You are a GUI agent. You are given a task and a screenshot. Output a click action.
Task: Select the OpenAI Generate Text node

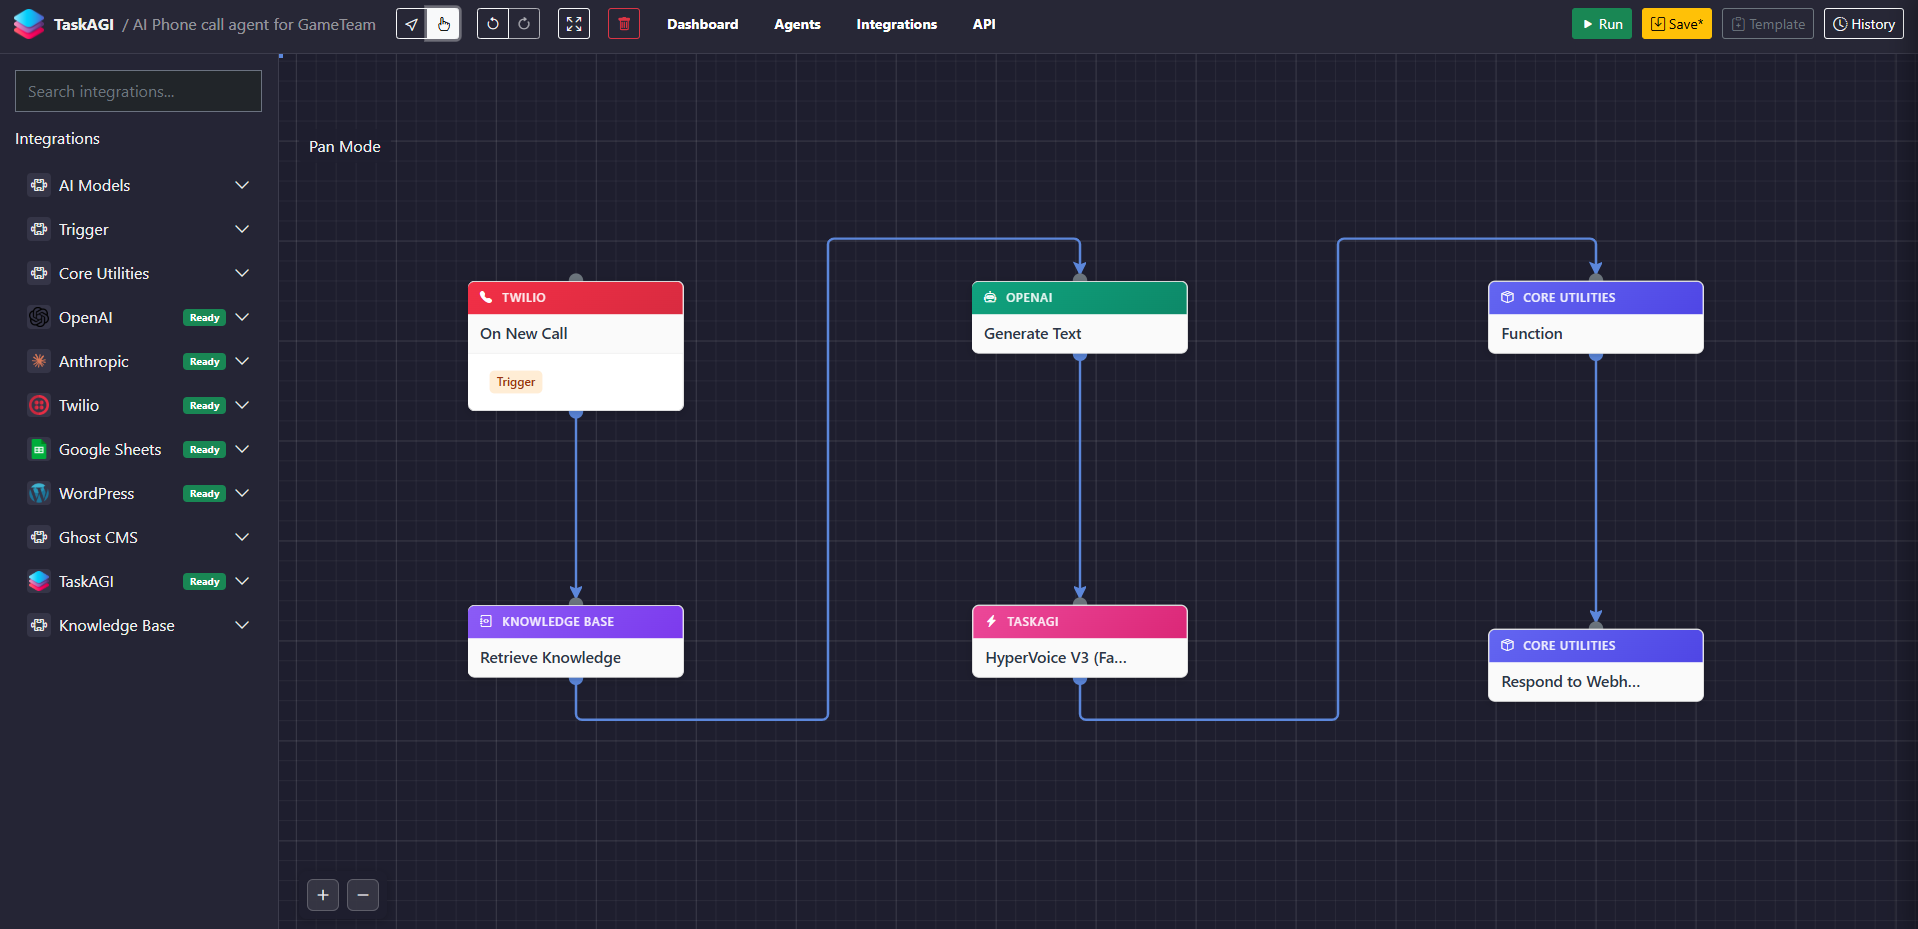coord(1080,317)
